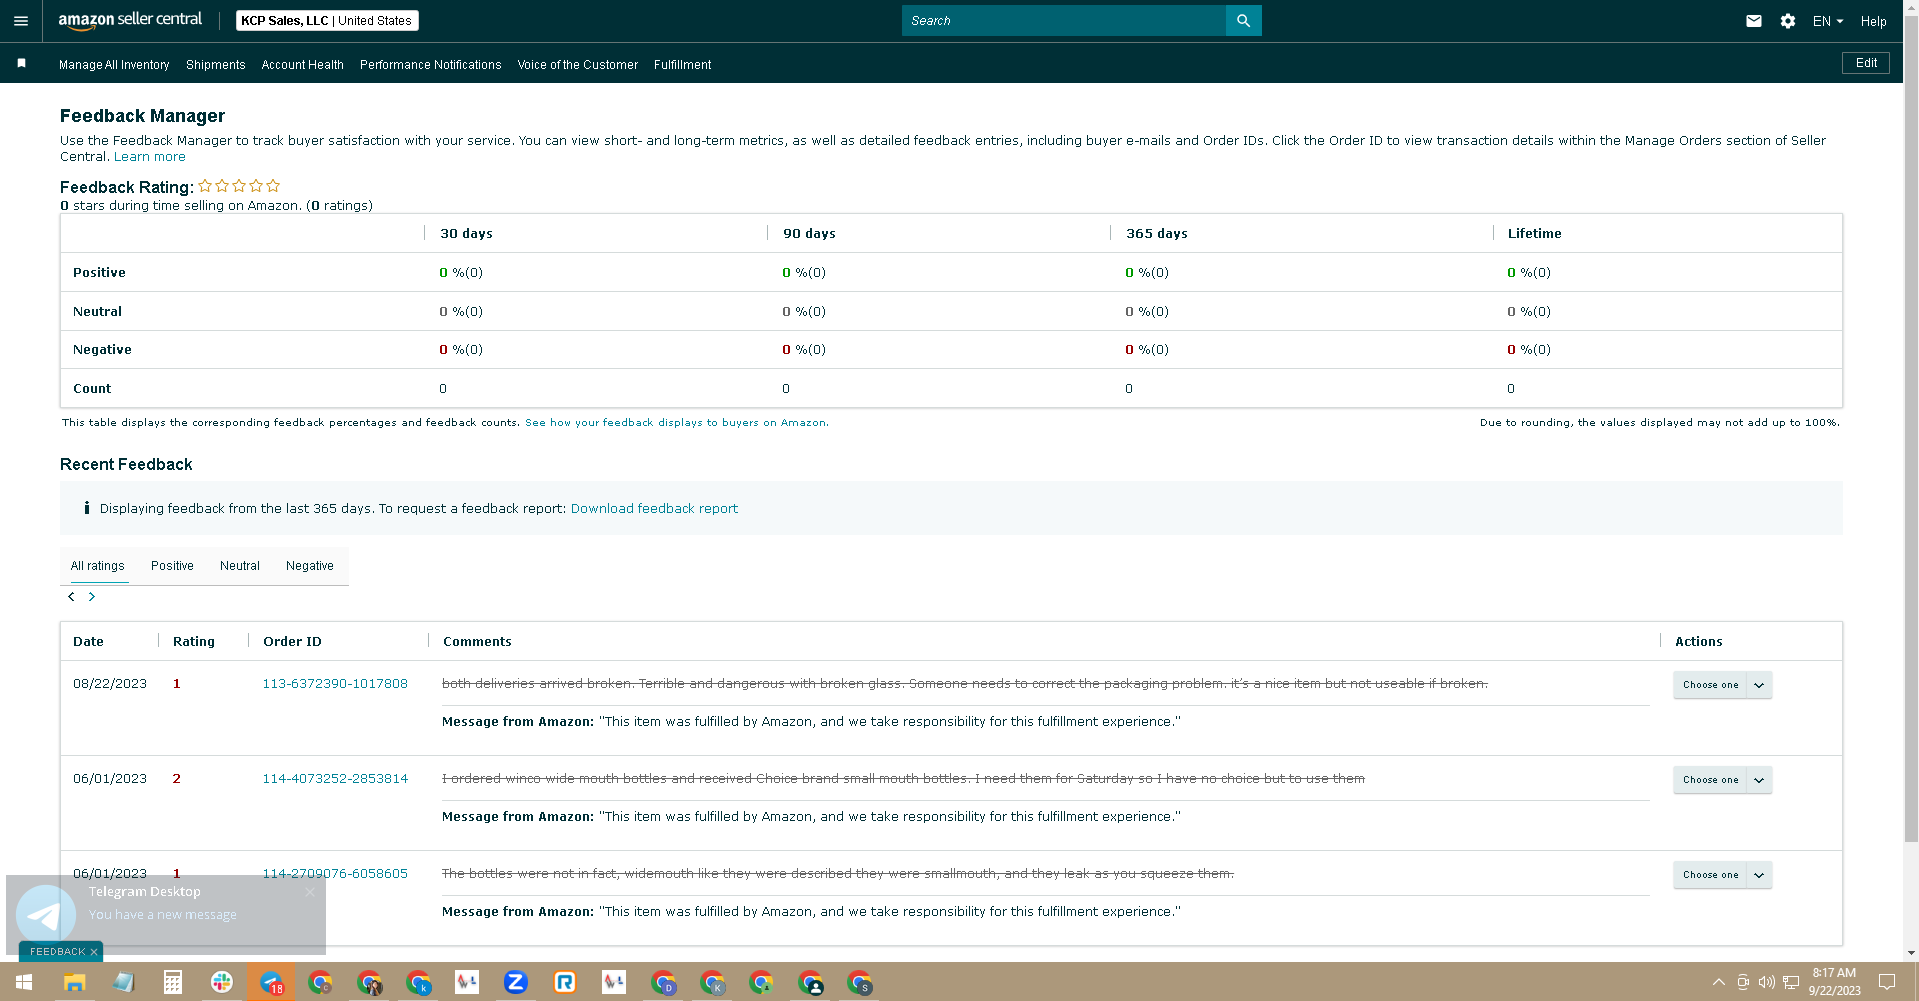Click the volume speaker tray icon
The height and width of the screenshot is (1001, 1919).
1766,982
